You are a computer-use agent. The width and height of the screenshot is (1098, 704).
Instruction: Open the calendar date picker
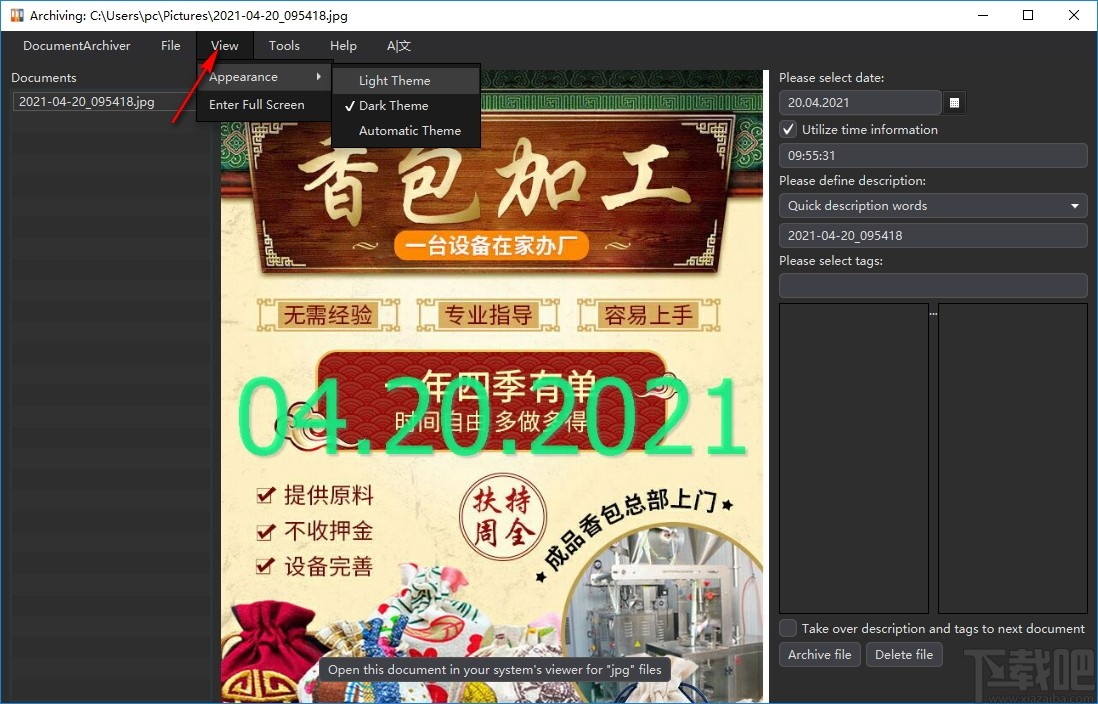(x=954, y=102)
